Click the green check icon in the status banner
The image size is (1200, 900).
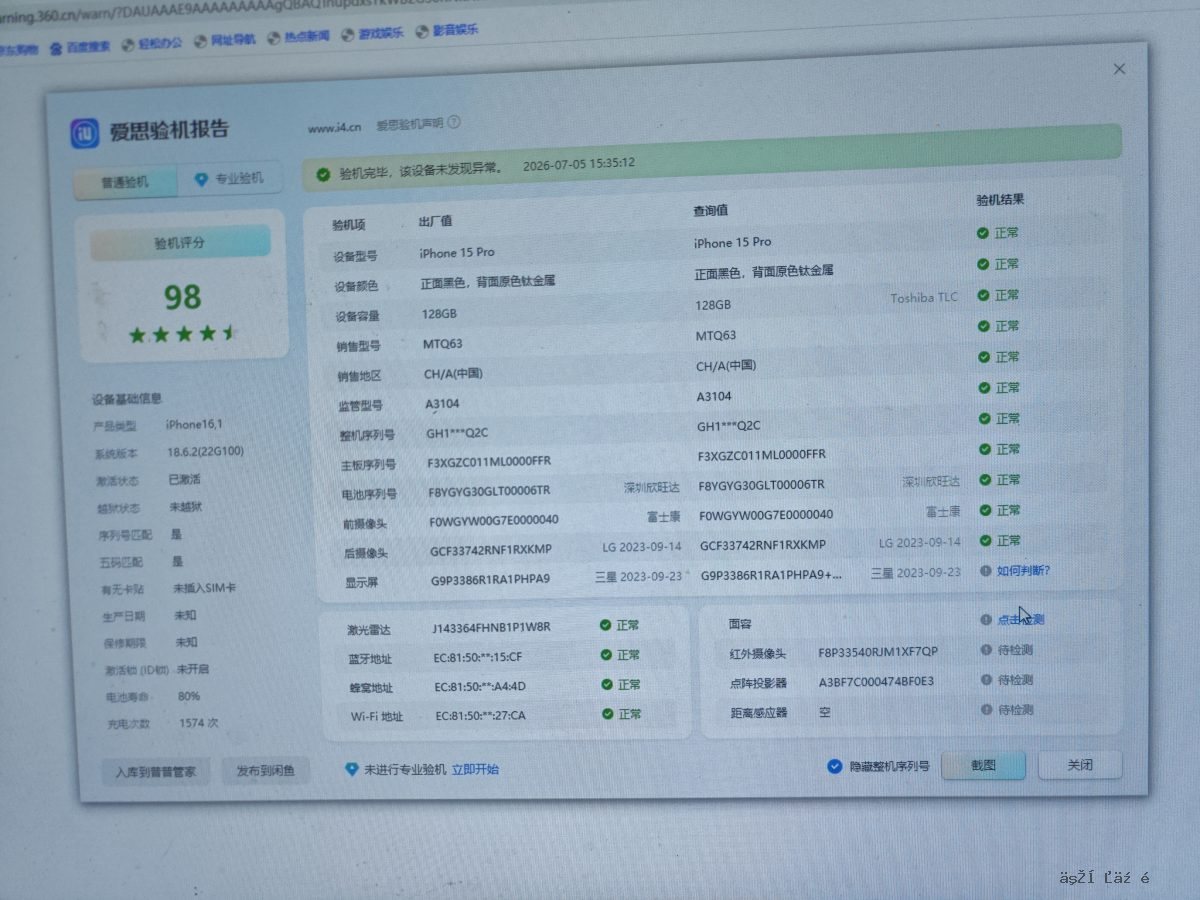[x=323, y=174]
